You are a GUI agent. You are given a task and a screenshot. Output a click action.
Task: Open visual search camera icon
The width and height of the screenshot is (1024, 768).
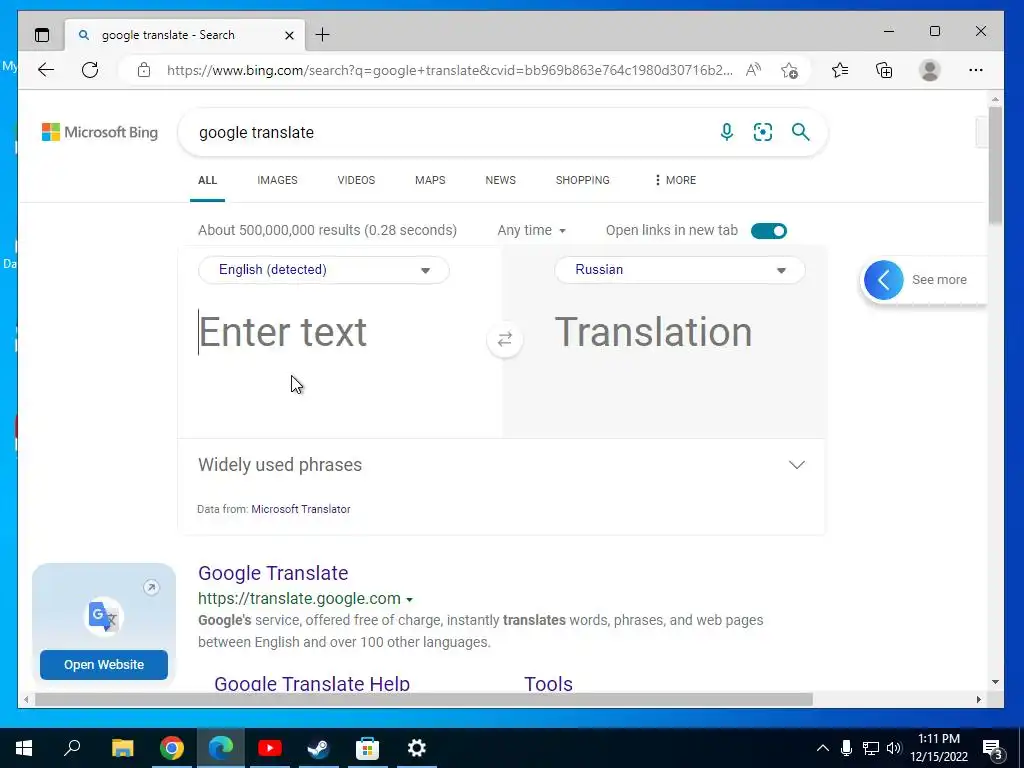click(x=763, y=132)
